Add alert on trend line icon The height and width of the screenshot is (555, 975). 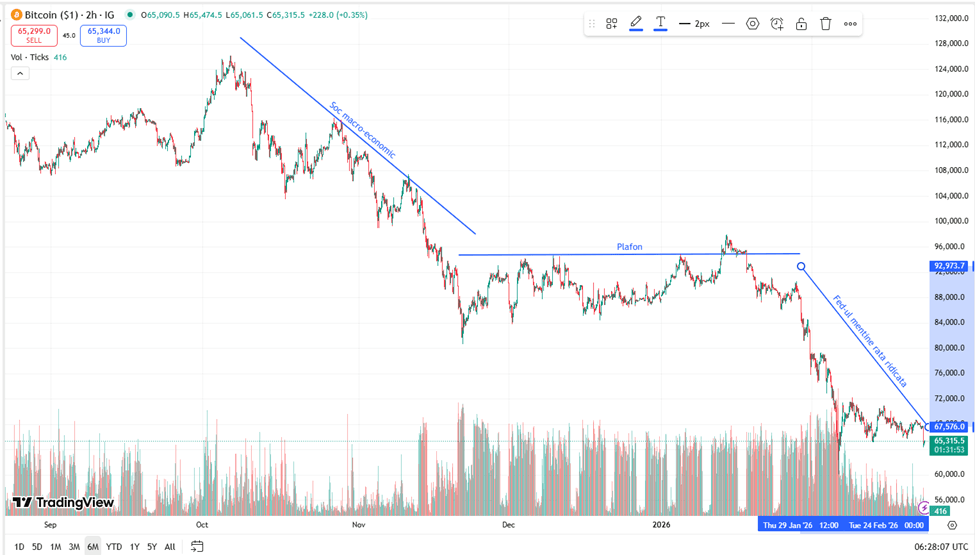click(x=777, y=23)
